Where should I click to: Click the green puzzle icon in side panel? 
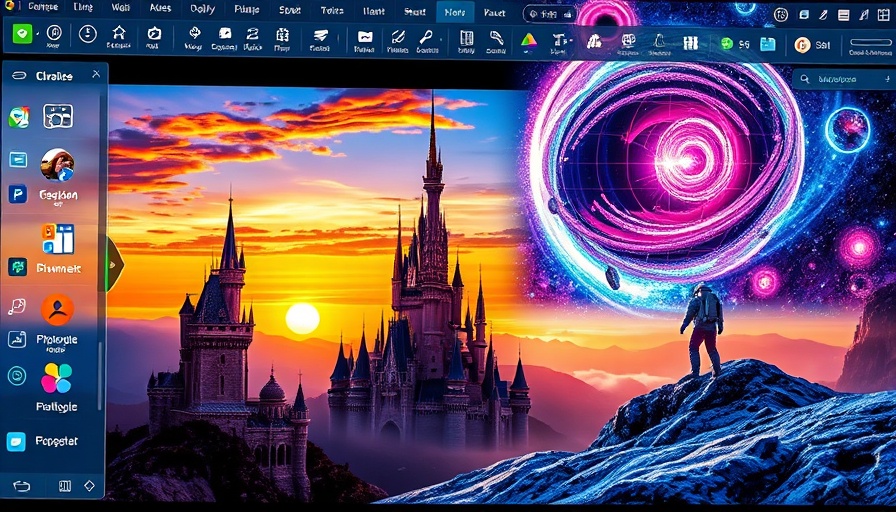[x=18, y=267]
